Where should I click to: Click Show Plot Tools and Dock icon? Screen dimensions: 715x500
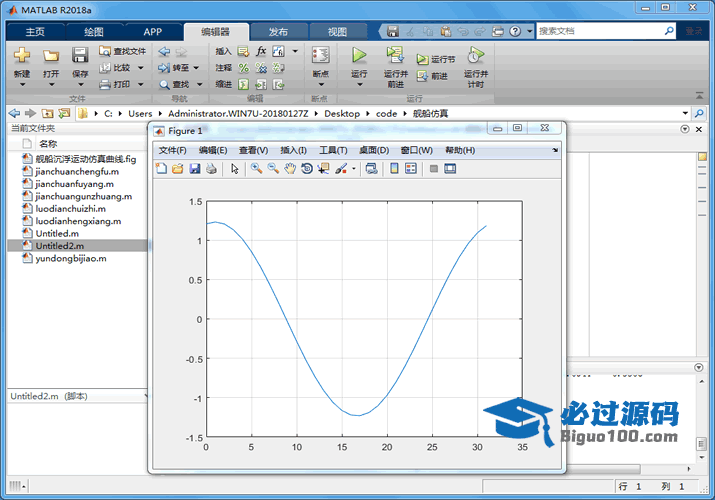[x=450, y=169]
